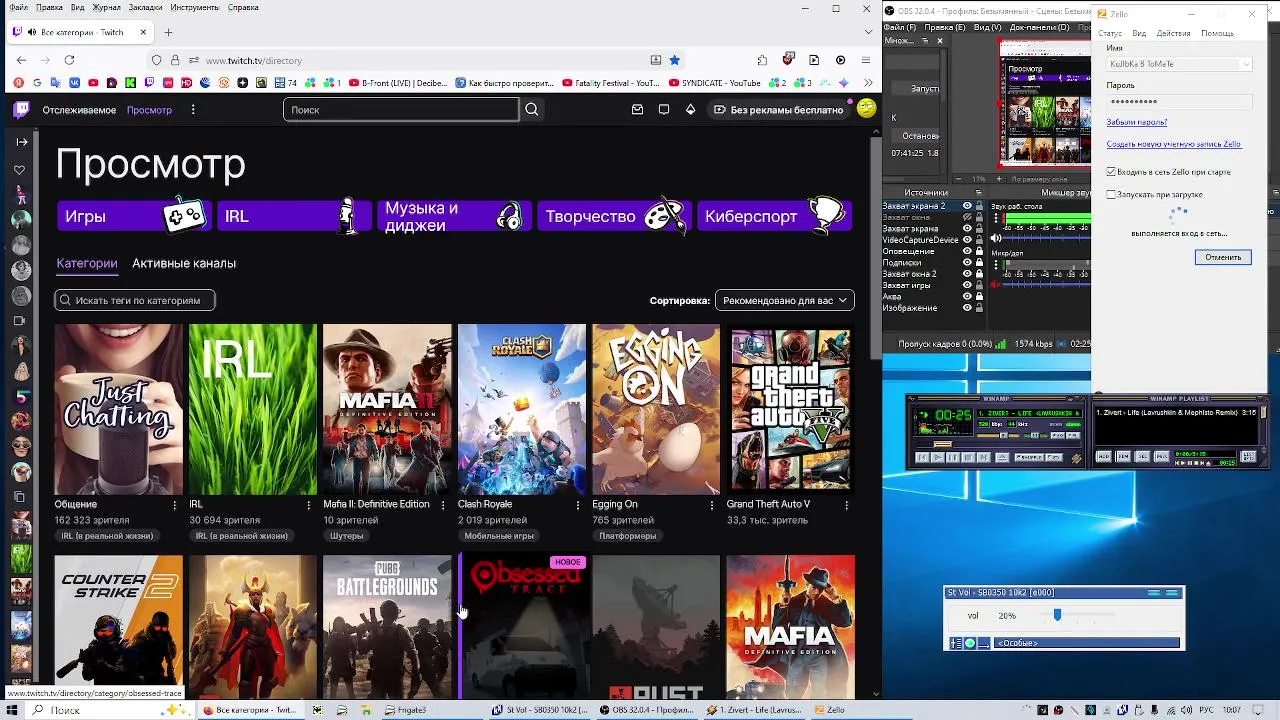1280x720 pixels.
Task: Bookmark page with the blue star icon
Action: click(x=674, y=60)
